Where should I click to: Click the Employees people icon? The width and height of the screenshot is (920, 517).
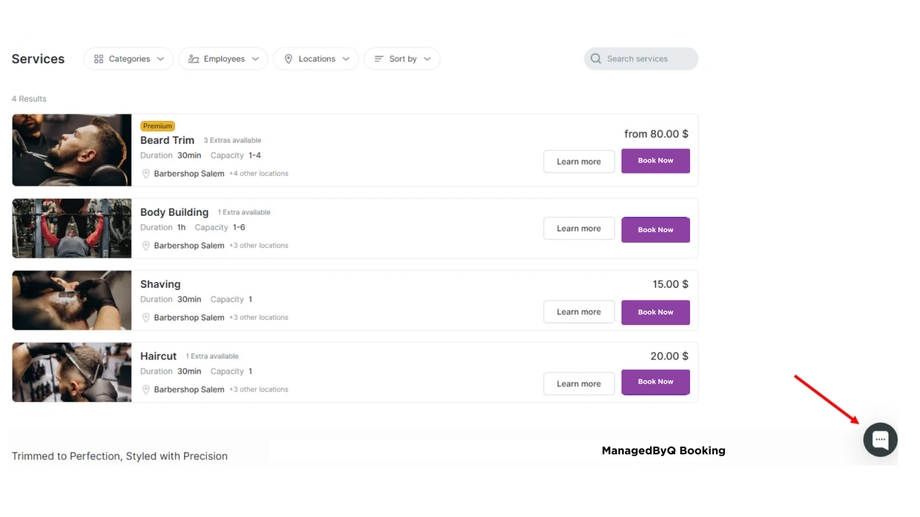pos(194,59)
